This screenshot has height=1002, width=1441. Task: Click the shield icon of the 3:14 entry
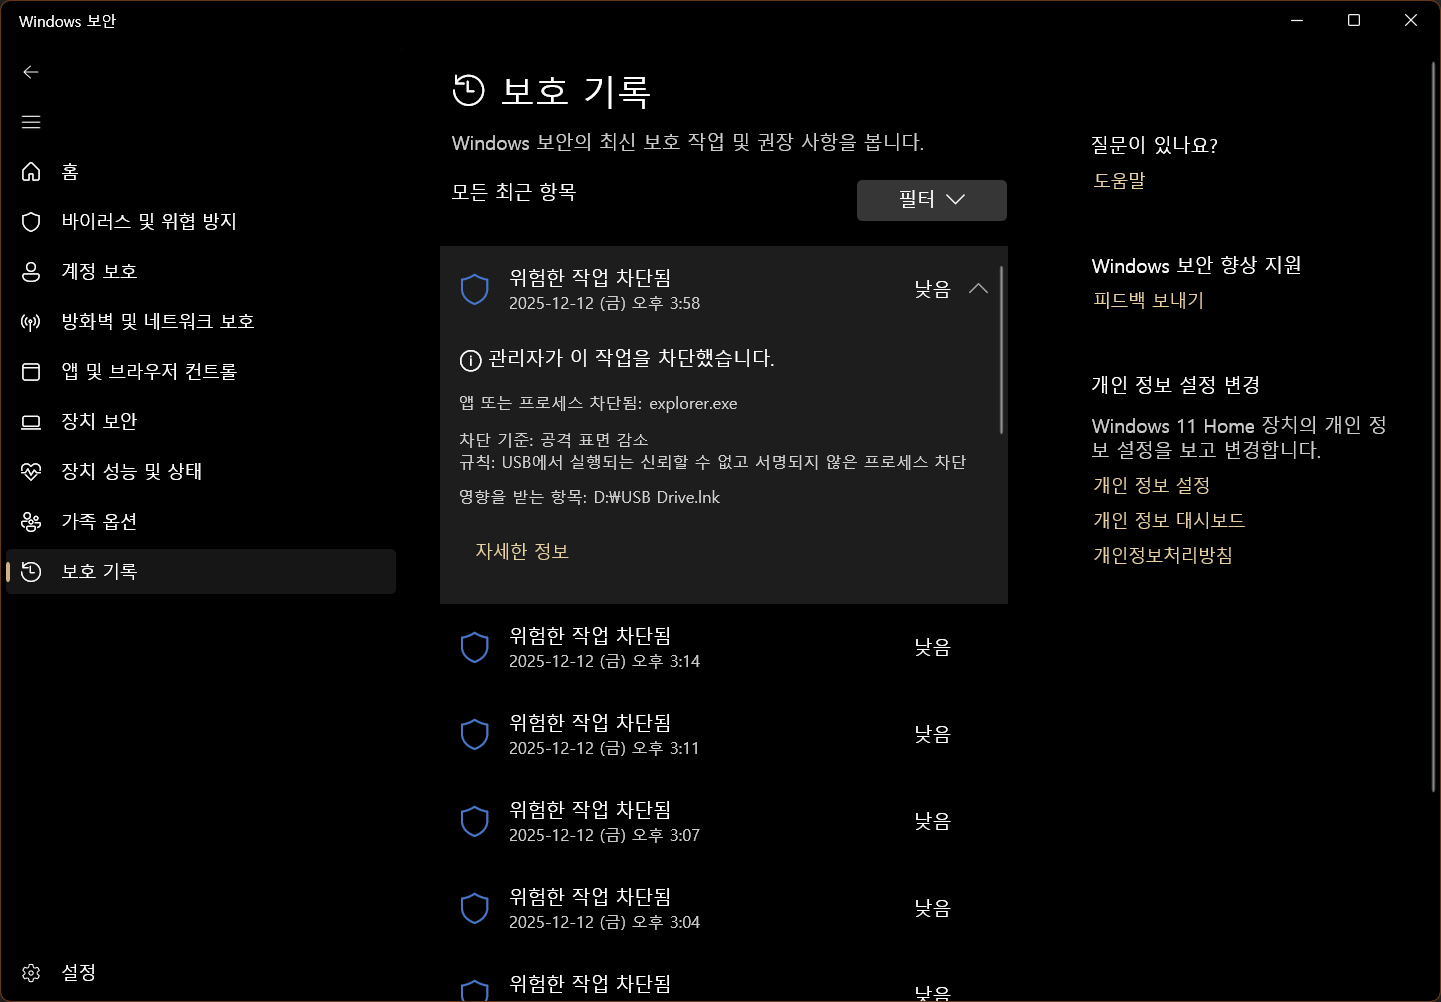(x=474, y=648)
